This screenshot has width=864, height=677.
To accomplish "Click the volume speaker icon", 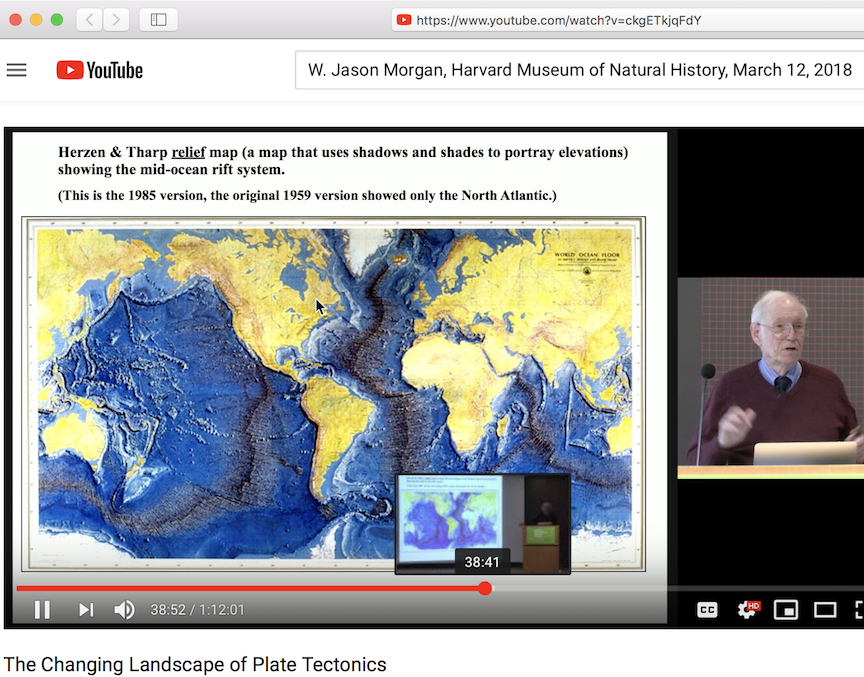I will click(x=123, y=609).
